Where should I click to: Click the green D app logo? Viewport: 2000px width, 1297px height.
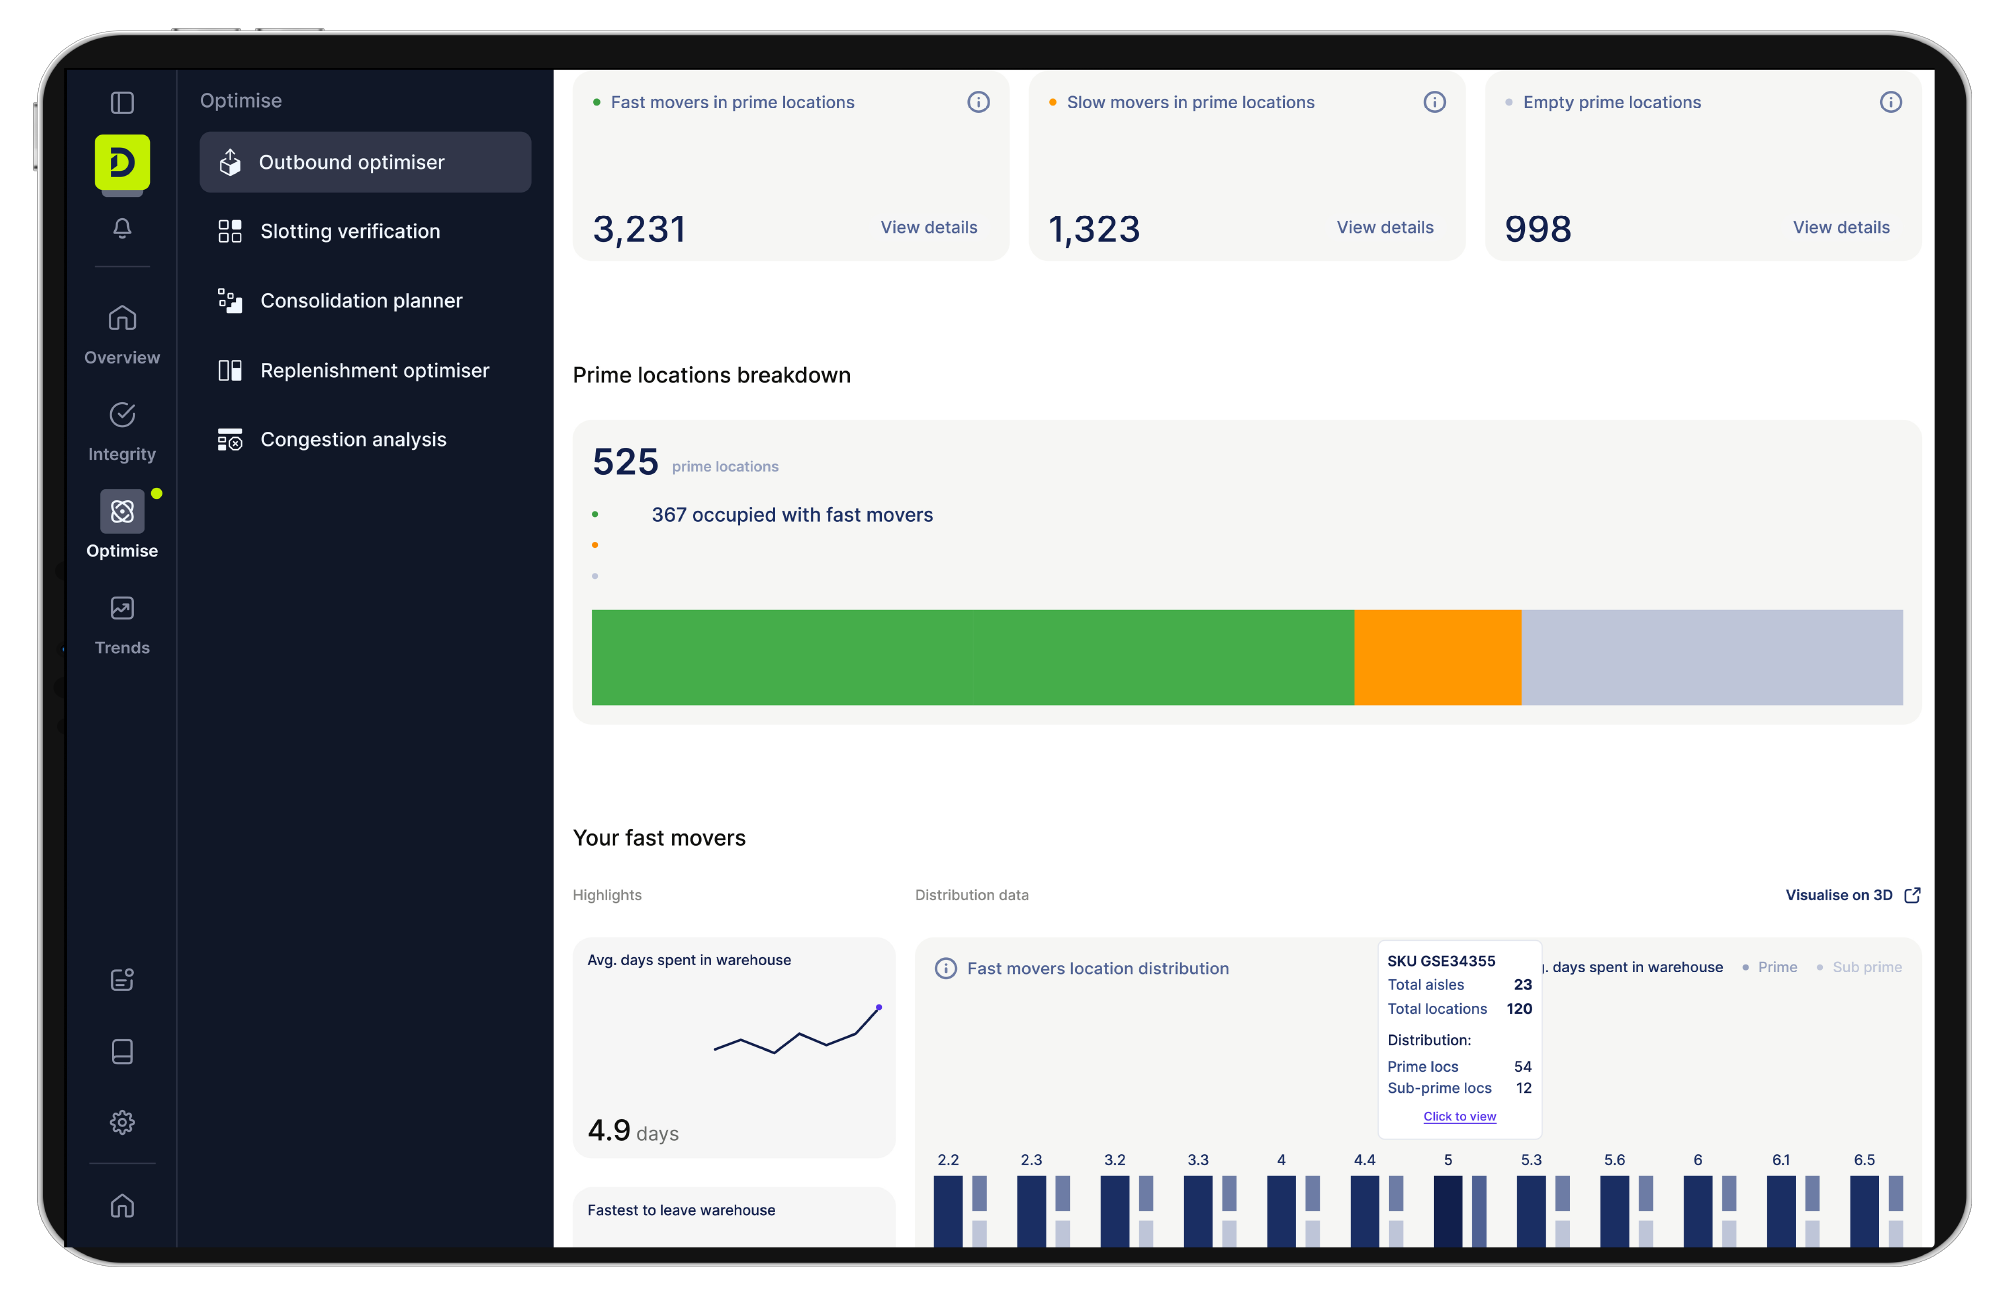122,162
